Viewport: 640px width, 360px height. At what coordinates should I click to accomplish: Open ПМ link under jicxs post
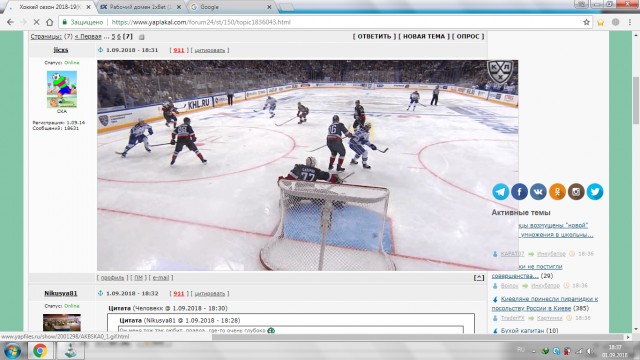coord(138,278)
